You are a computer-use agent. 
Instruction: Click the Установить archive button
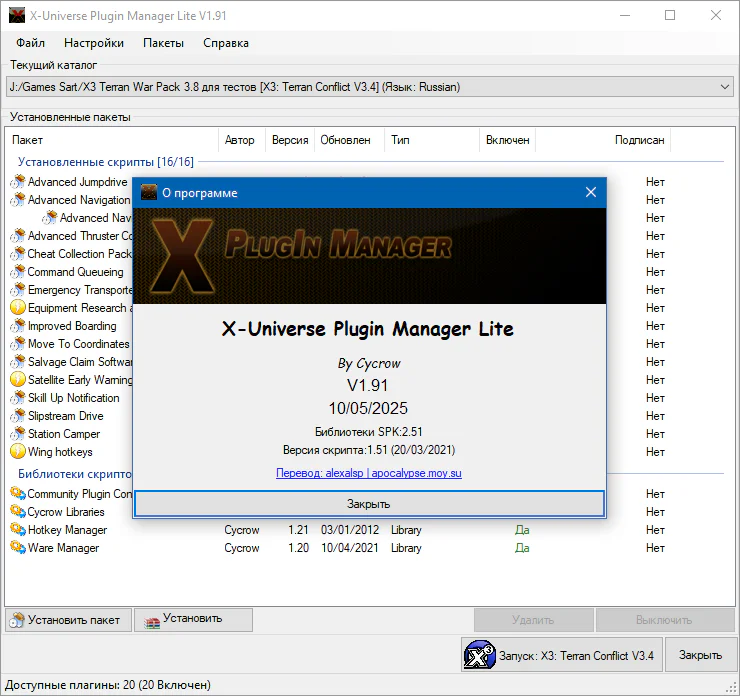tap(193, 620)
